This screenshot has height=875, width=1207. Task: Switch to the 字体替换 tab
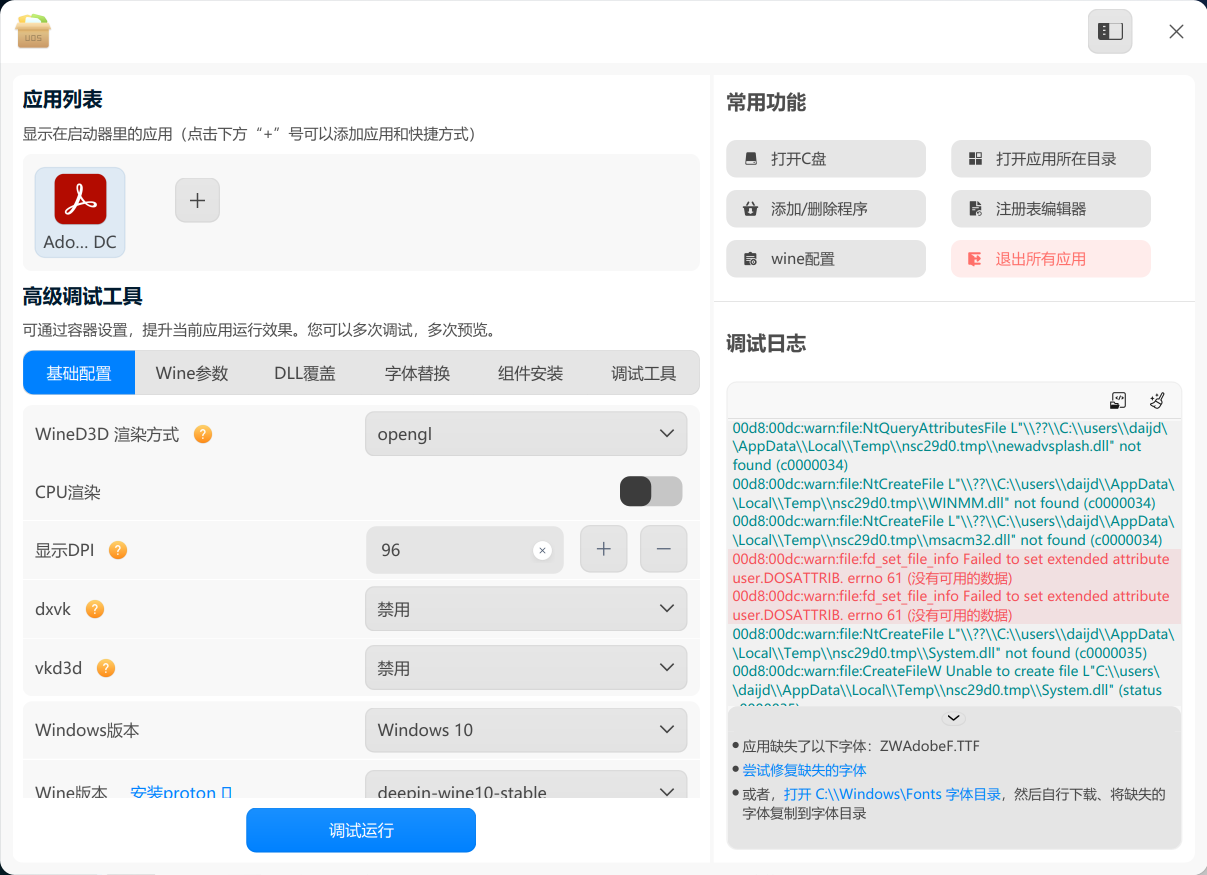coord(418,373)
